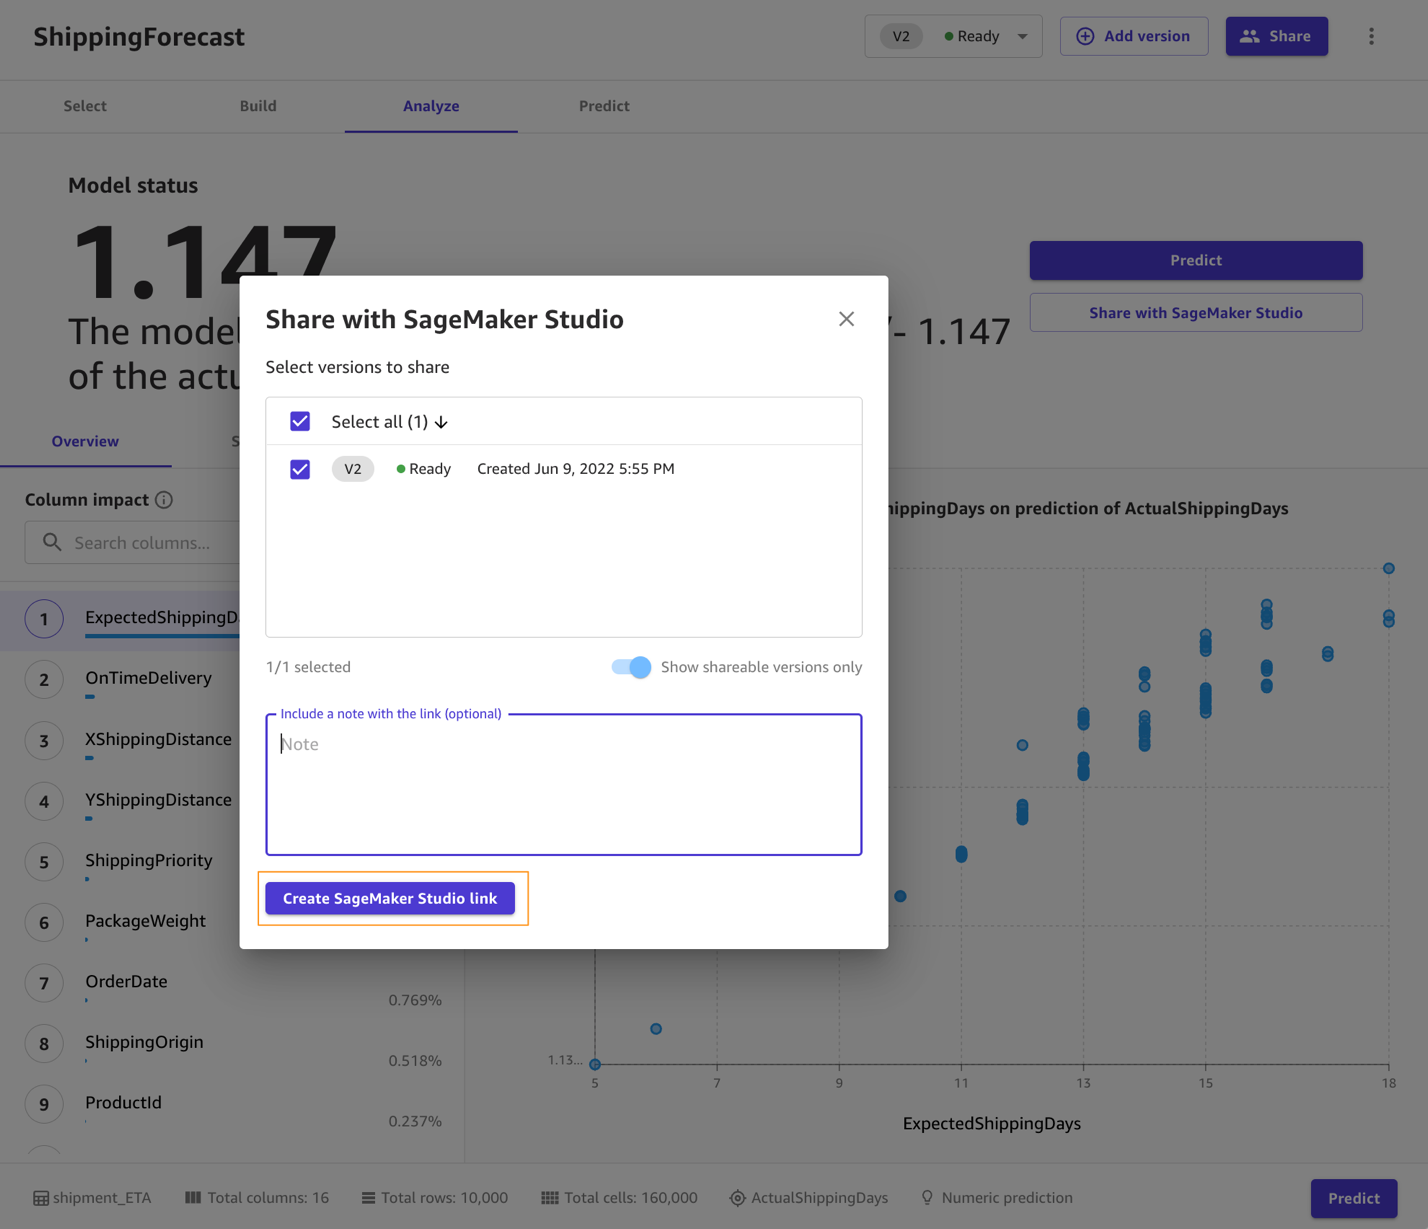1428x1229 pixels.
Task: Close the Share with SageMaker Studio dialog
Action: click(846, 319)
